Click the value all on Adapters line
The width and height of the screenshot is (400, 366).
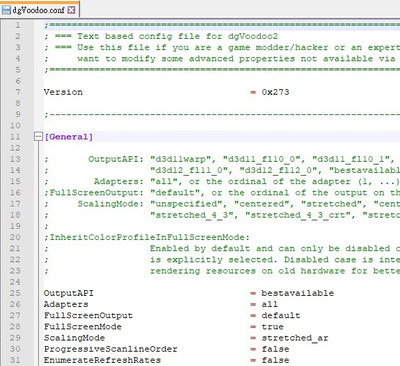point(270,304)
